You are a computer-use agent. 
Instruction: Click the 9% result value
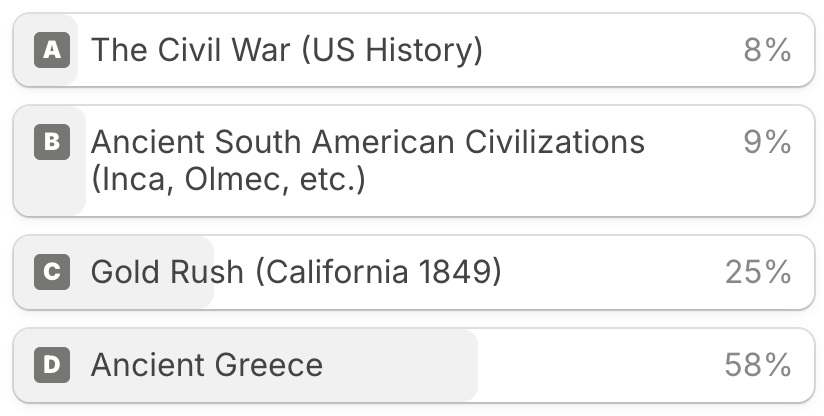[767, 142]
